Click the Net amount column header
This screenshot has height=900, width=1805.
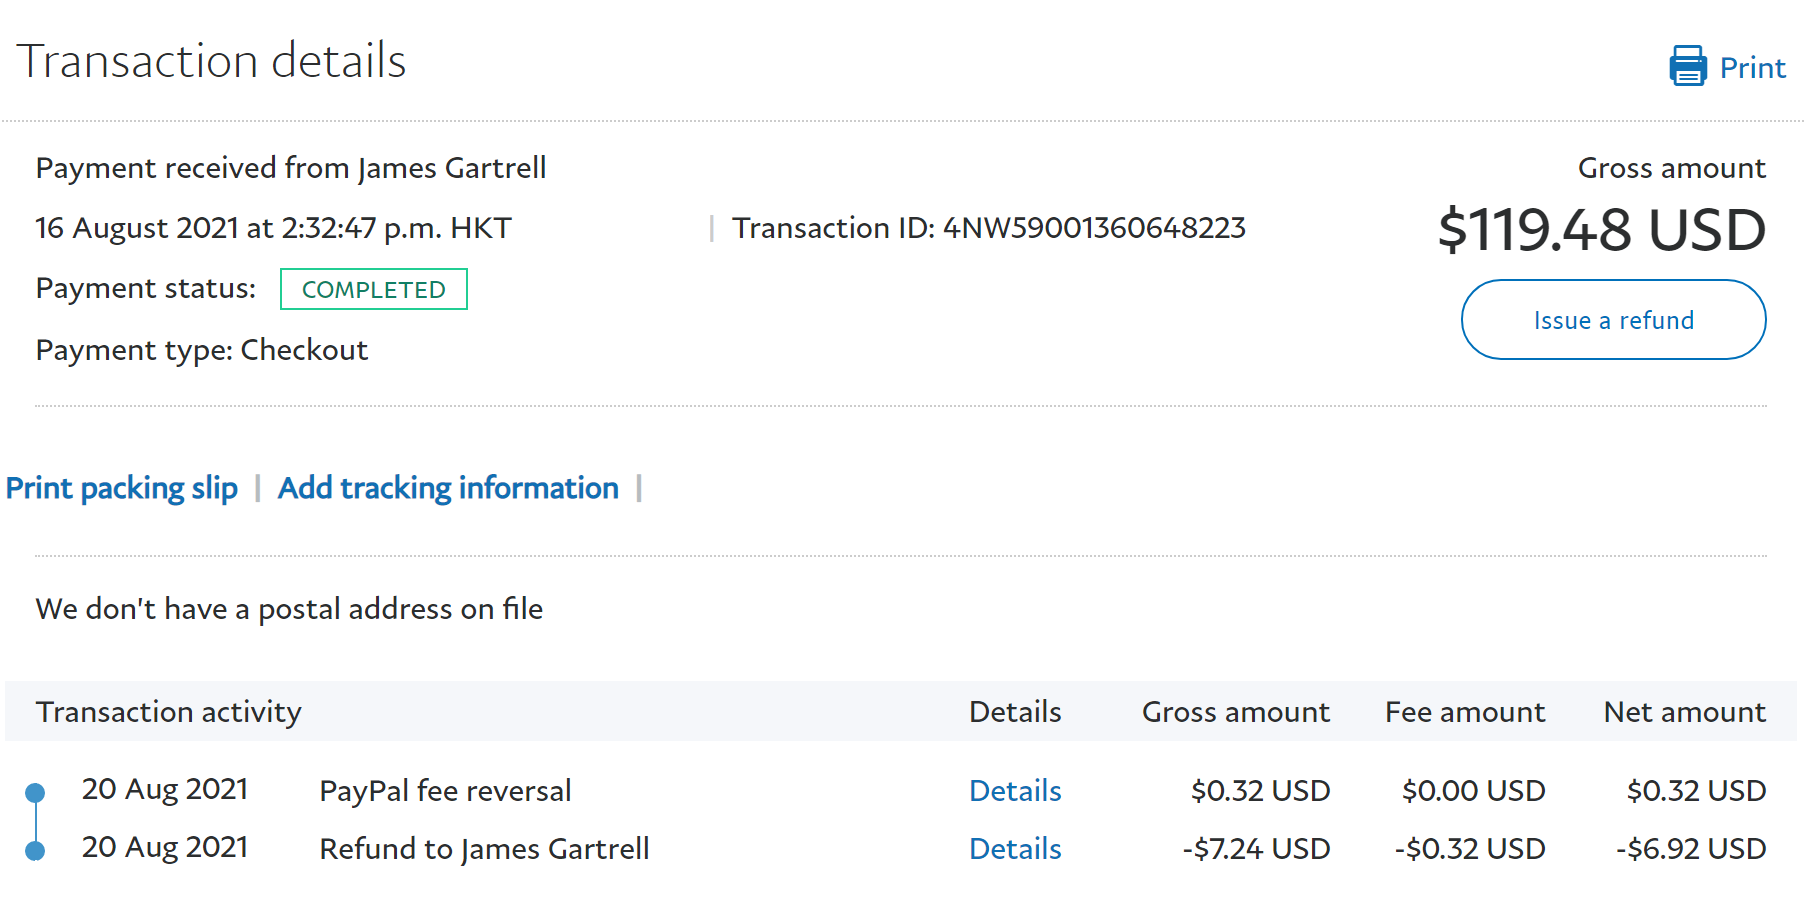tap(1684, 712)
